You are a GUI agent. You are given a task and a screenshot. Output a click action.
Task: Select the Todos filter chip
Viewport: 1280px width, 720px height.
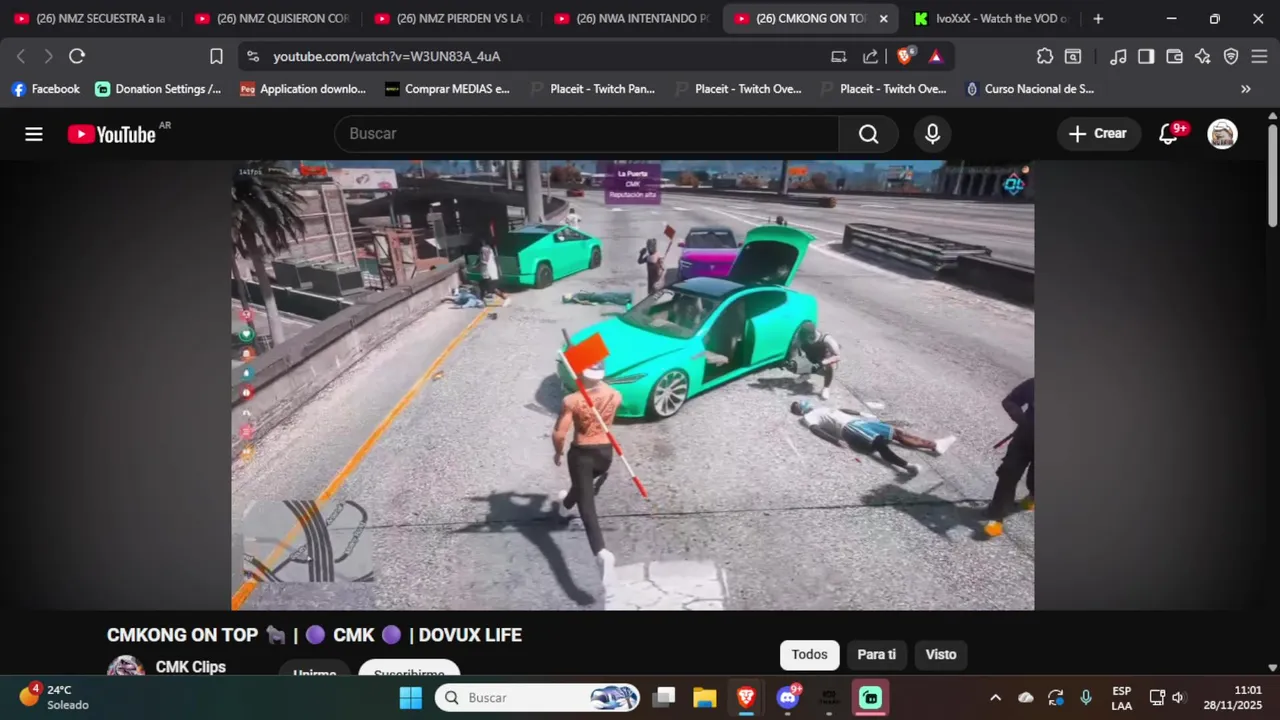tap(809, 655)
